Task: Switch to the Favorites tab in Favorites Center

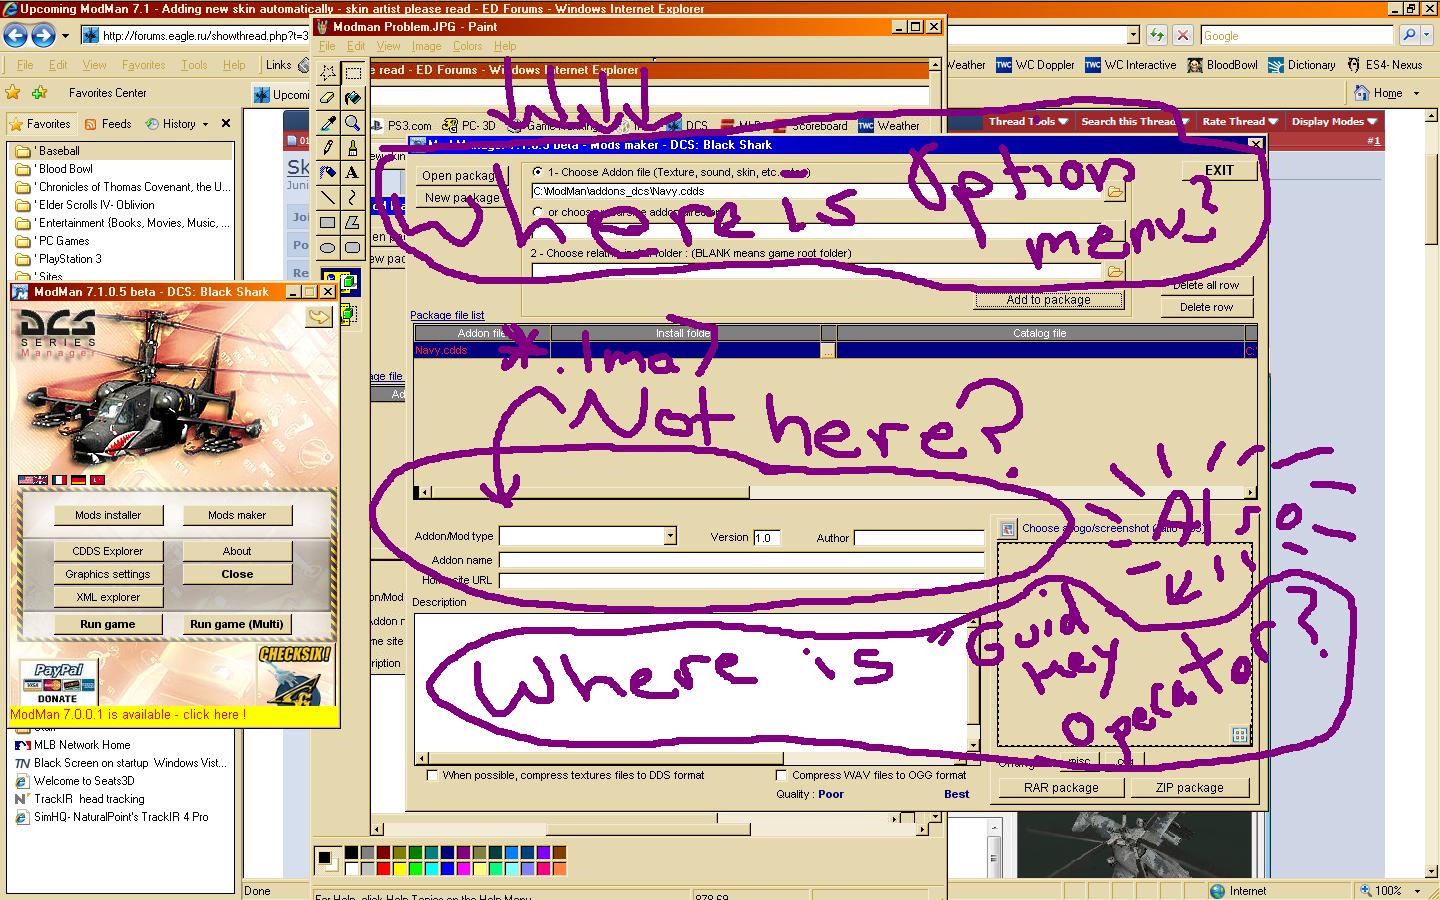Action: 40,124
